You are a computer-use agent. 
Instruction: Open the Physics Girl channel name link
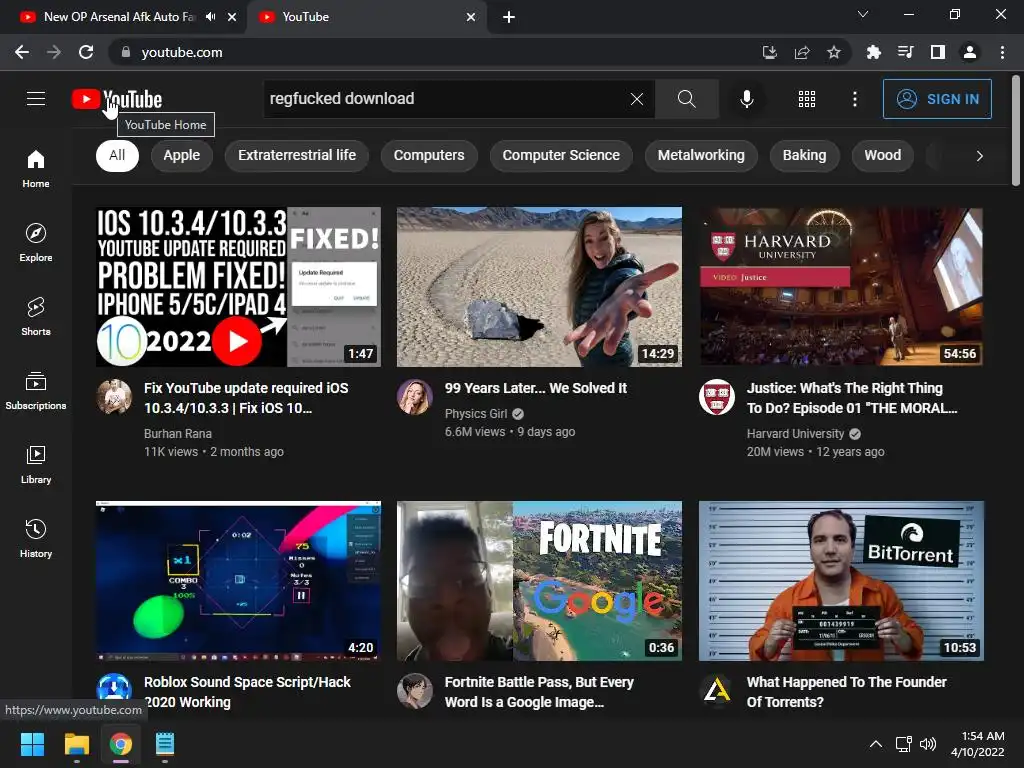[476, 413]
